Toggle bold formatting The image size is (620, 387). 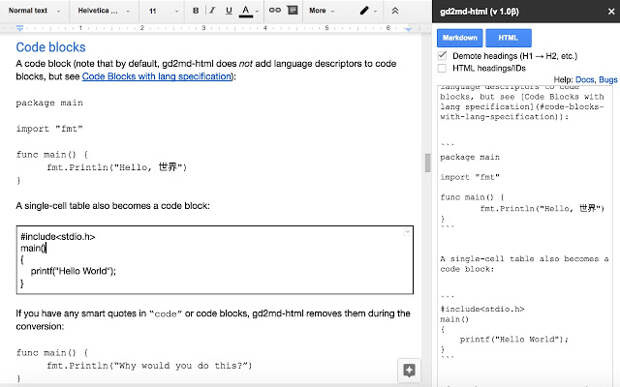coord(195,11)
